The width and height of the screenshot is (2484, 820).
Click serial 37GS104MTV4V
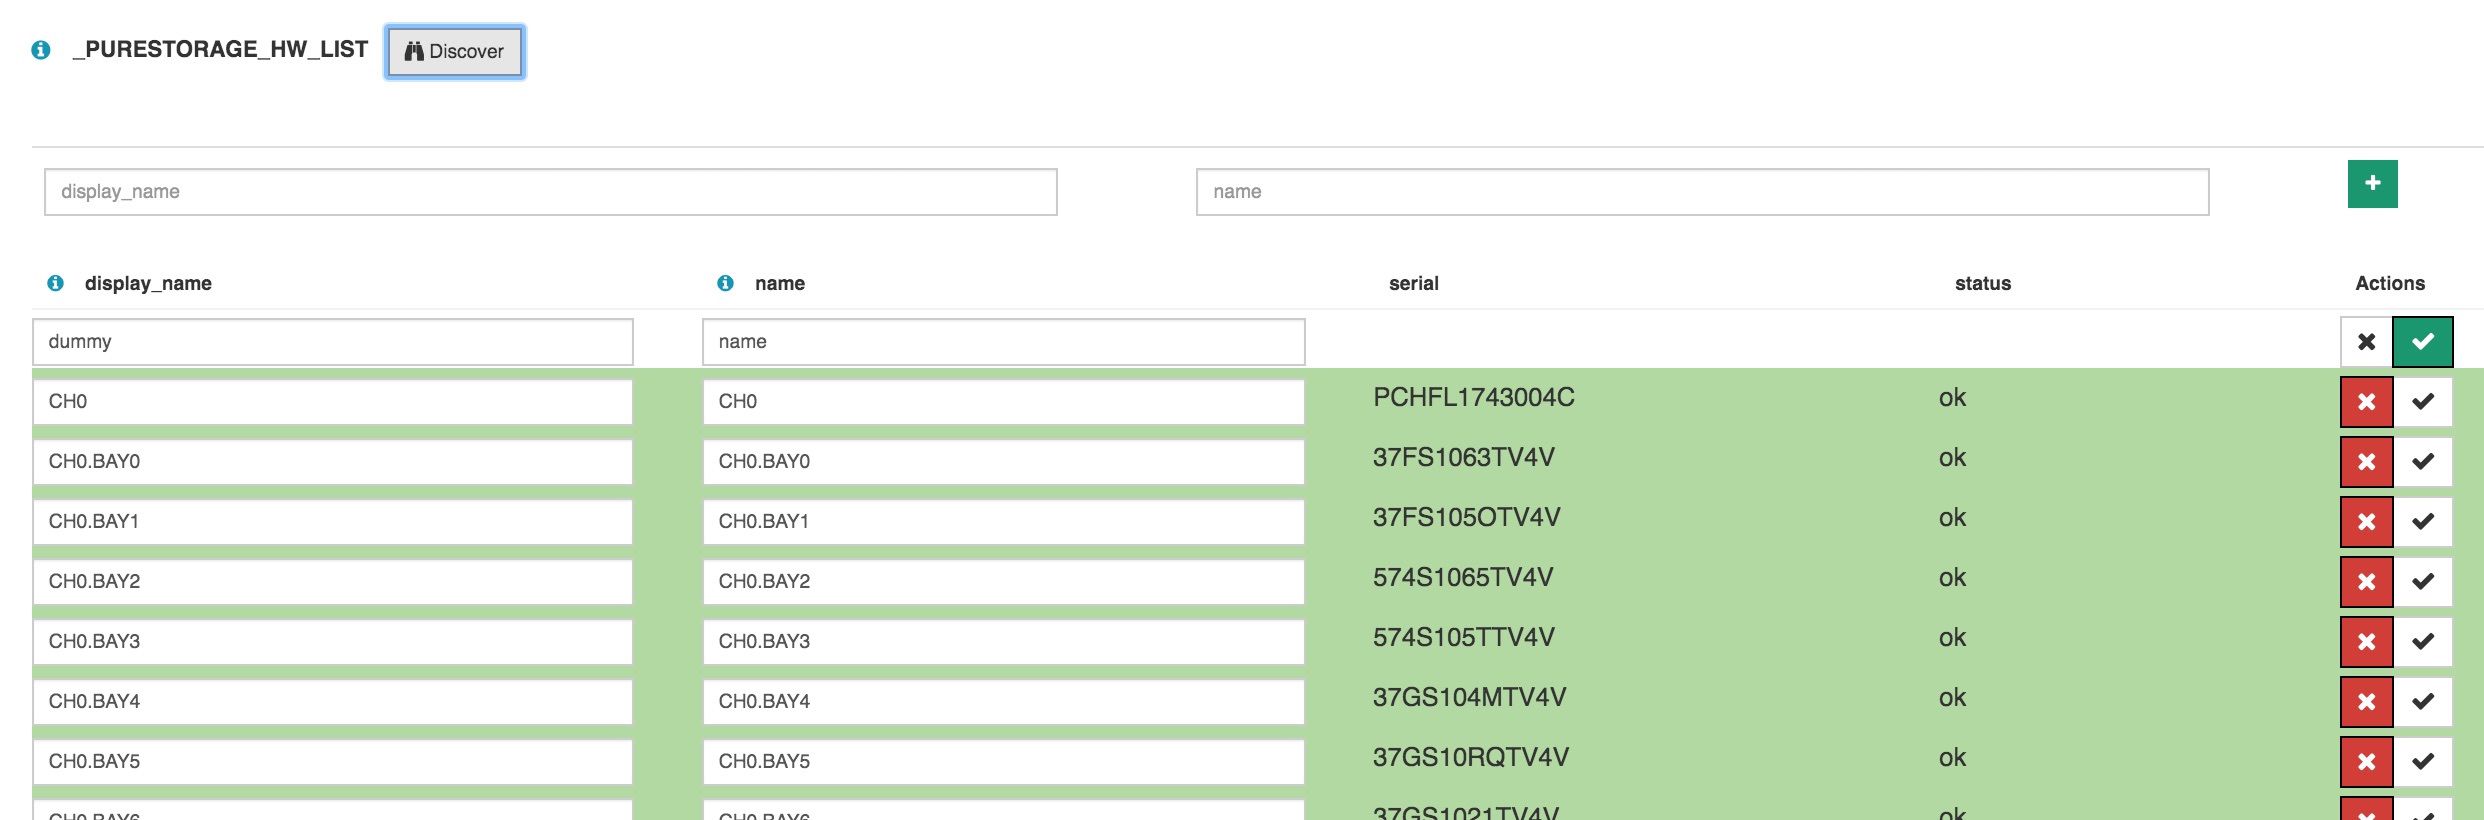click(1470, 698)
